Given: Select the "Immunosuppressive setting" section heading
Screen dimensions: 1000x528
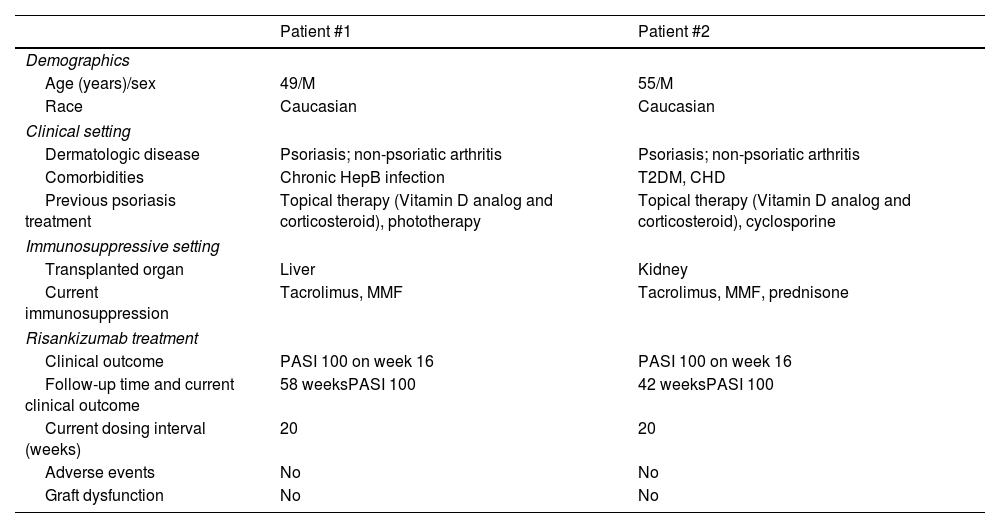Looking at the screenshot, I should tap(122, 246).
